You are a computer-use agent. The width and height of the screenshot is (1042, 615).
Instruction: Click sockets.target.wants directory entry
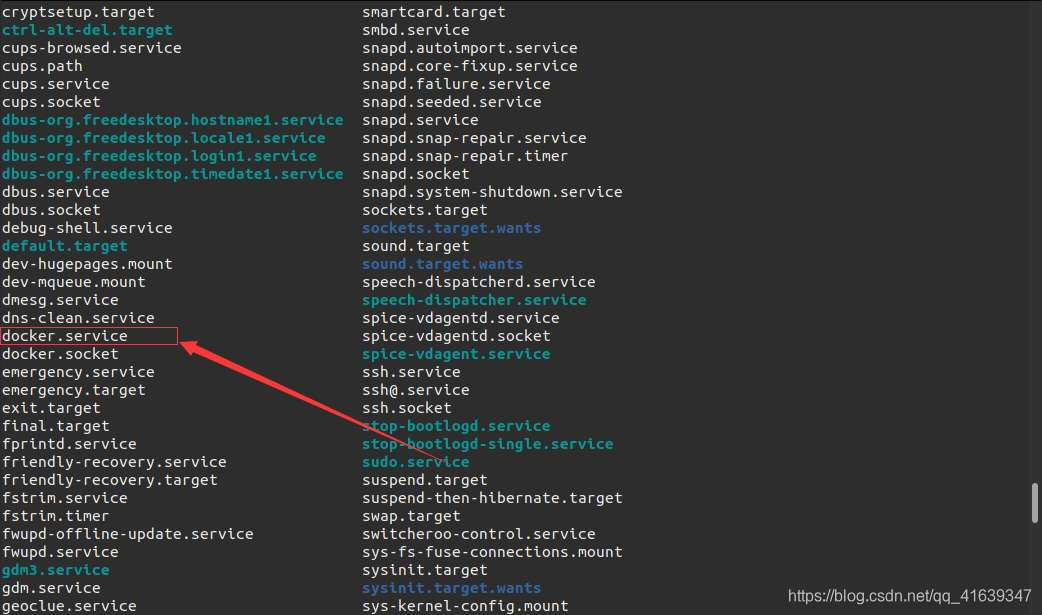tap(452, 227)
